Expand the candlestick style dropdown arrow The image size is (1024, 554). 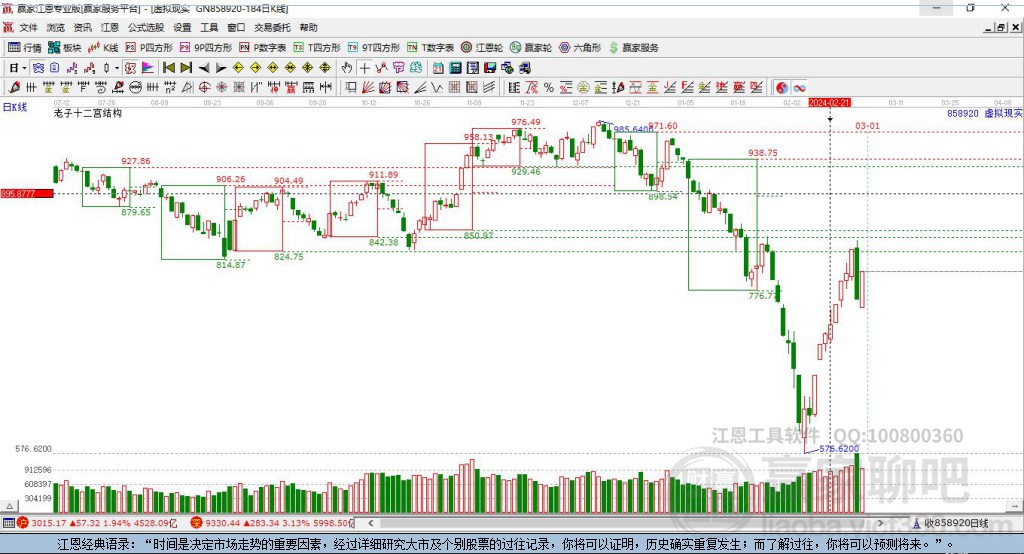click(x=117, y=68)
